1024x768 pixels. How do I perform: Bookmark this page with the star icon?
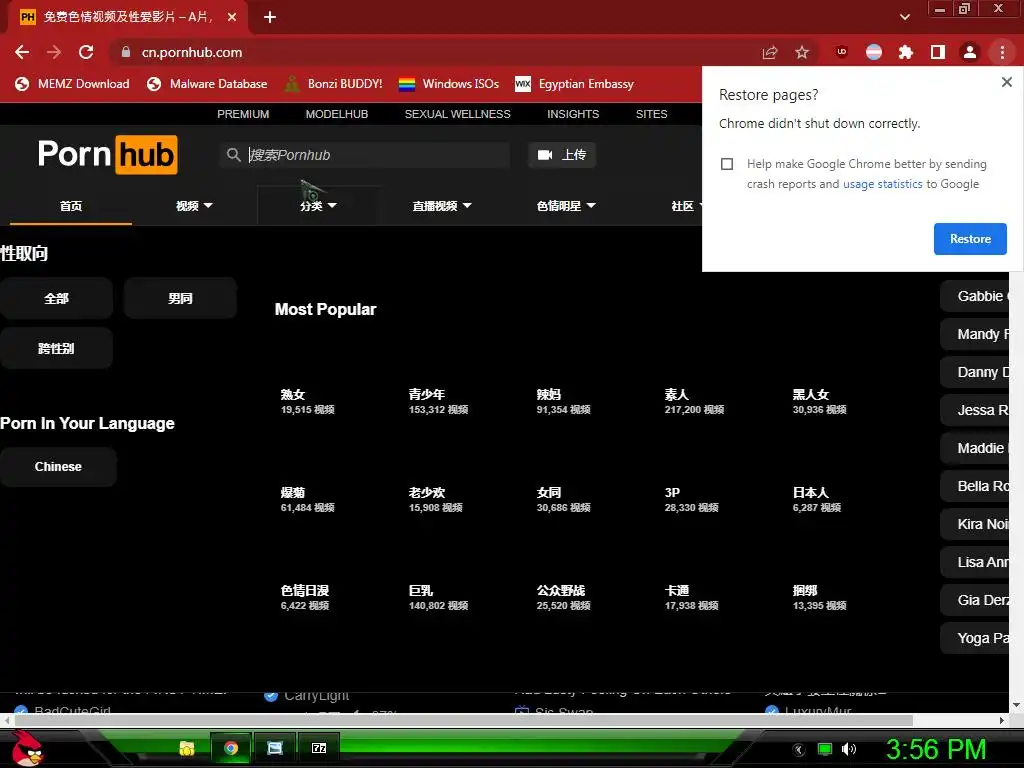coord(802,52)
